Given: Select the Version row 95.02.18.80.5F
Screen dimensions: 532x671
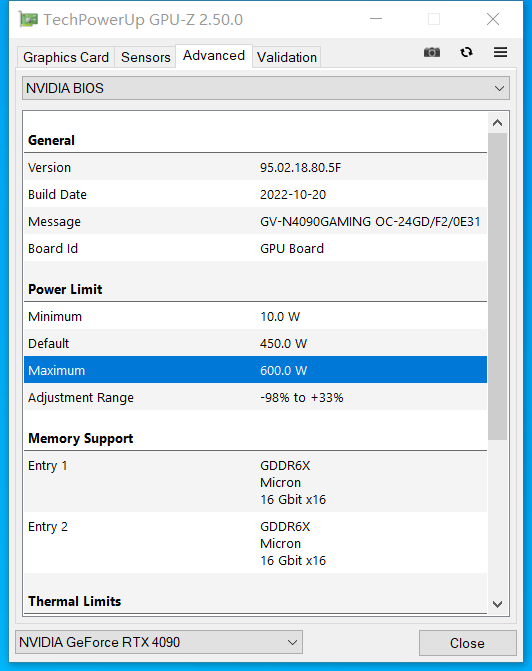Looking at the screenshot, I should click(256, 167).
